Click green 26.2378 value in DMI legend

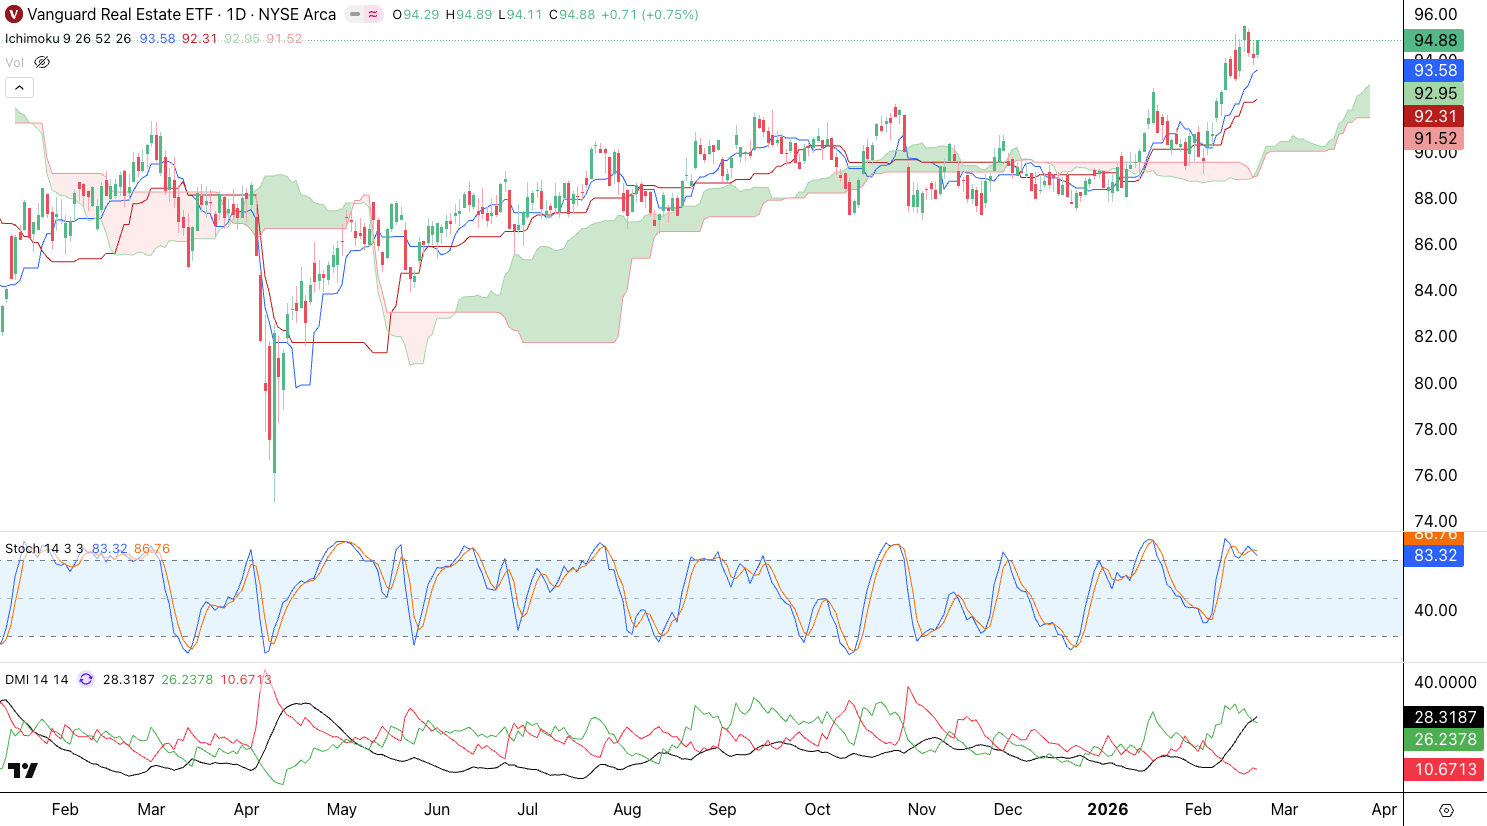coord(188,679)
